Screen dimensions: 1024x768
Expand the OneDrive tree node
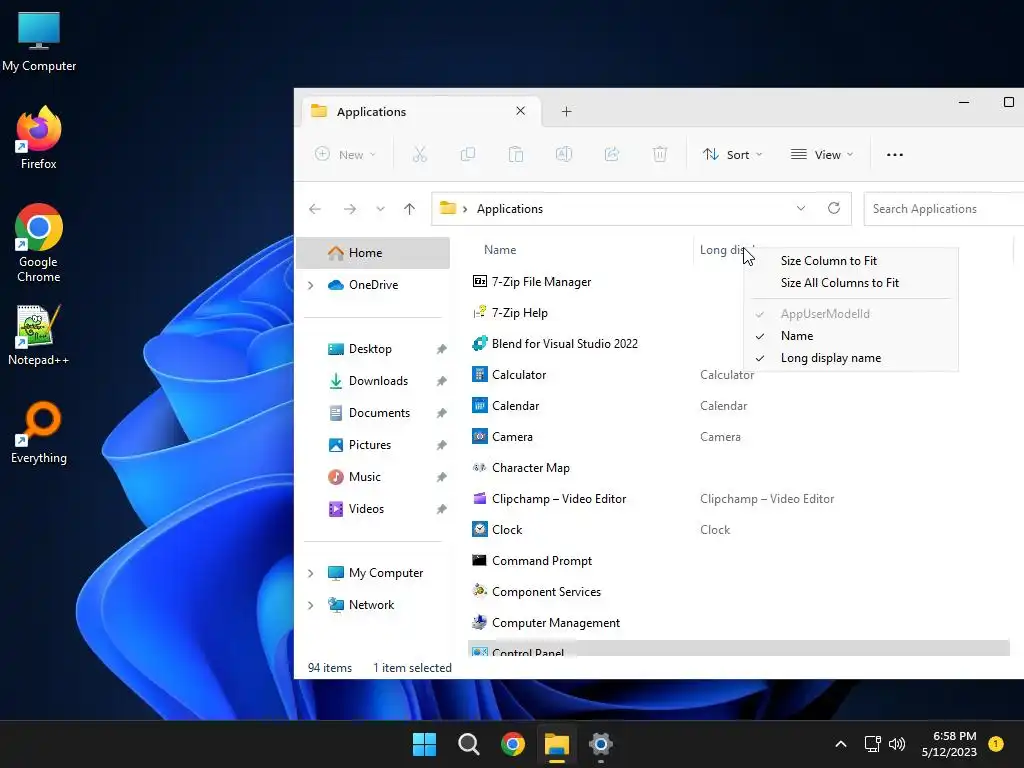(311, 285)
